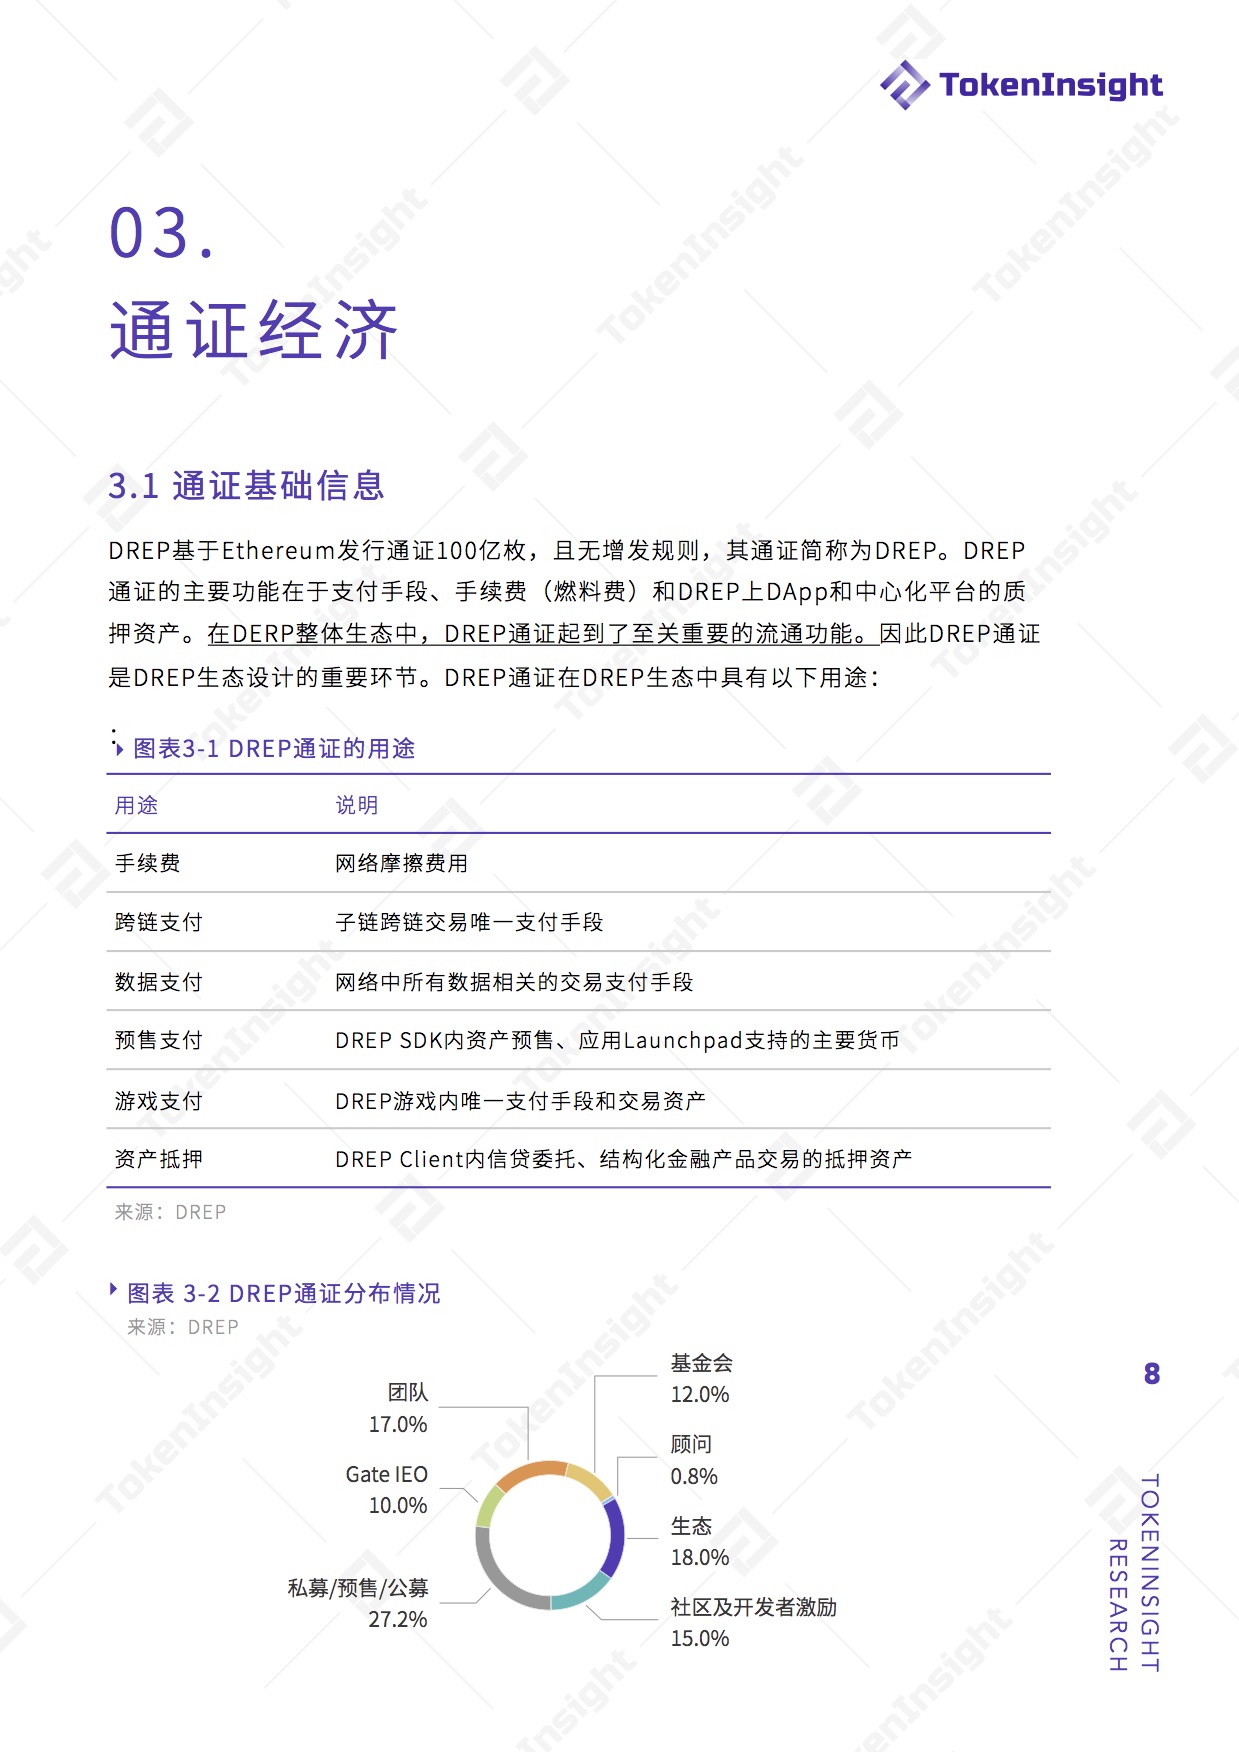This screenshot has height=1752, width=1239.
Task: Click the '0.8%' chart value
Action: click(x=695, y=1476)
